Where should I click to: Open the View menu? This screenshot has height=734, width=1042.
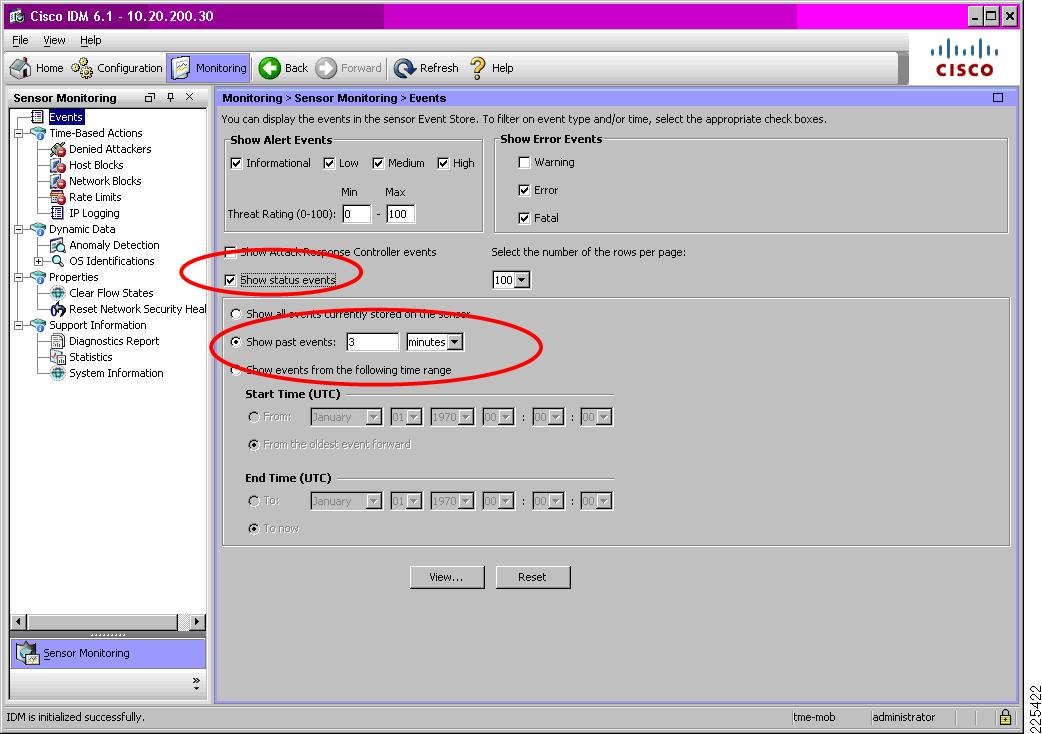(x=54, y=41)
